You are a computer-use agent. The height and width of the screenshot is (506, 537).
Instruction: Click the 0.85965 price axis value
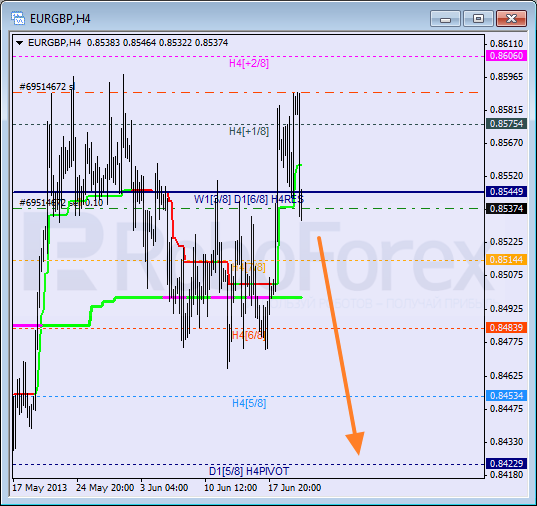click(507, 77)
